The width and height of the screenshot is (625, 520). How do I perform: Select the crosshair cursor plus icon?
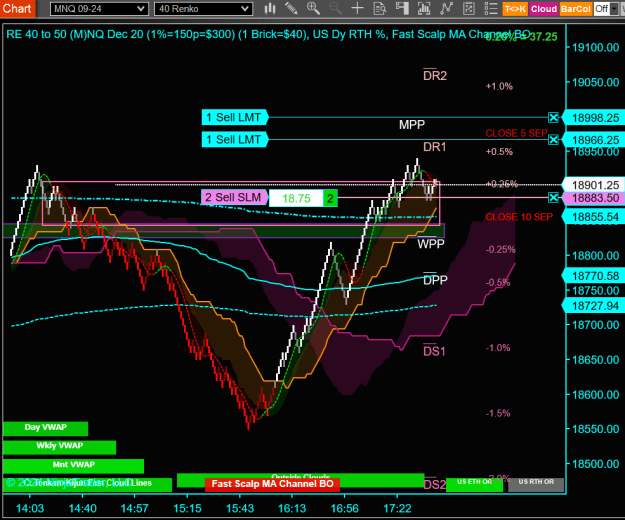click(357, 8)
